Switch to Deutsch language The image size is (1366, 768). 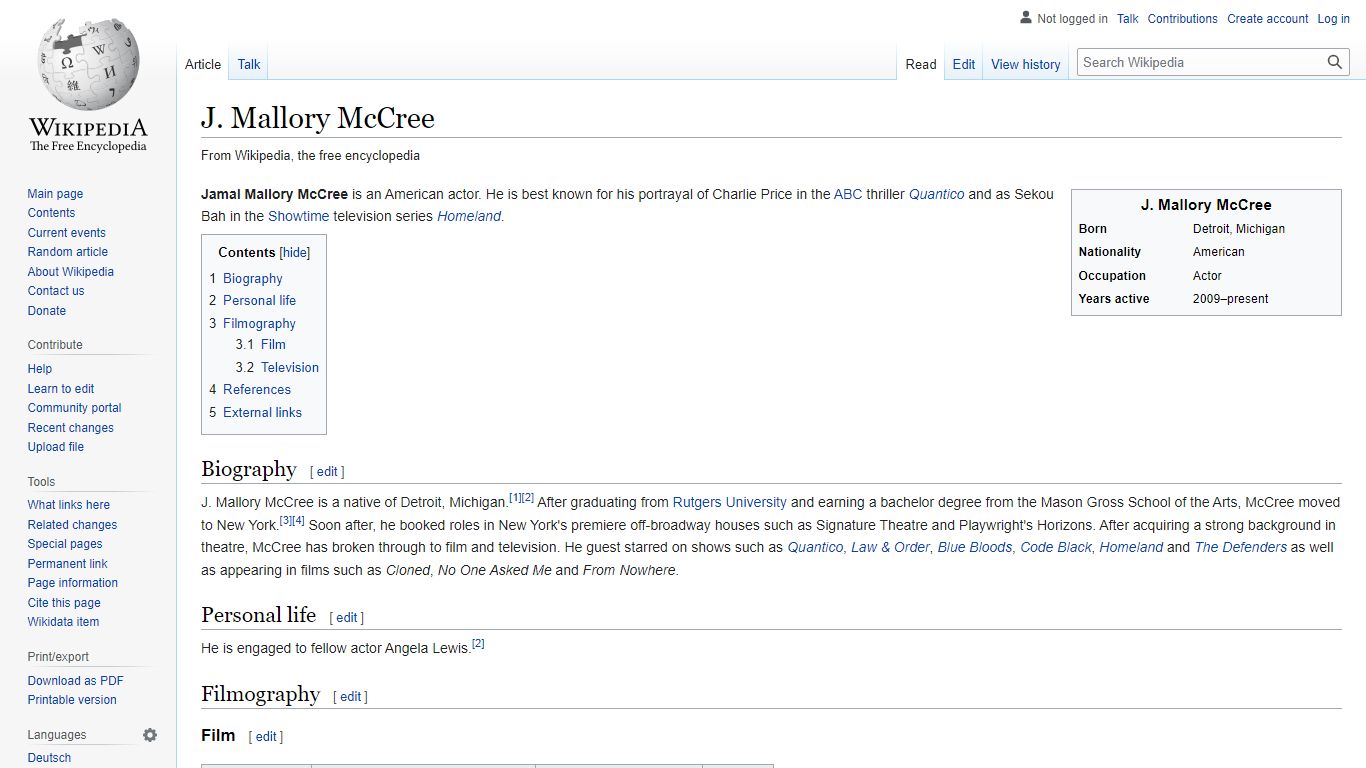point(49,758)
